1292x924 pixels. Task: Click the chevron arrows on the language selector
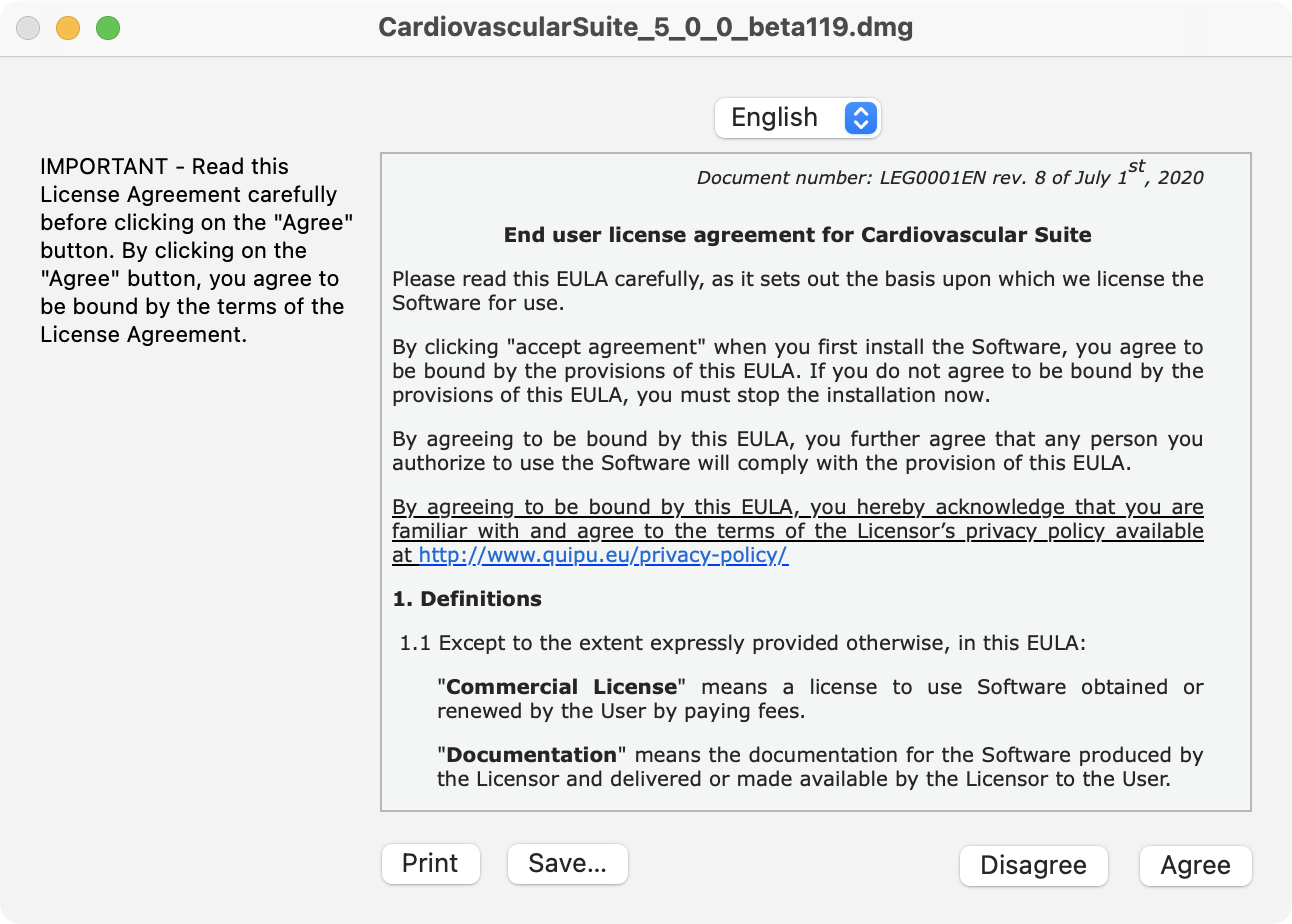(860, 117)
